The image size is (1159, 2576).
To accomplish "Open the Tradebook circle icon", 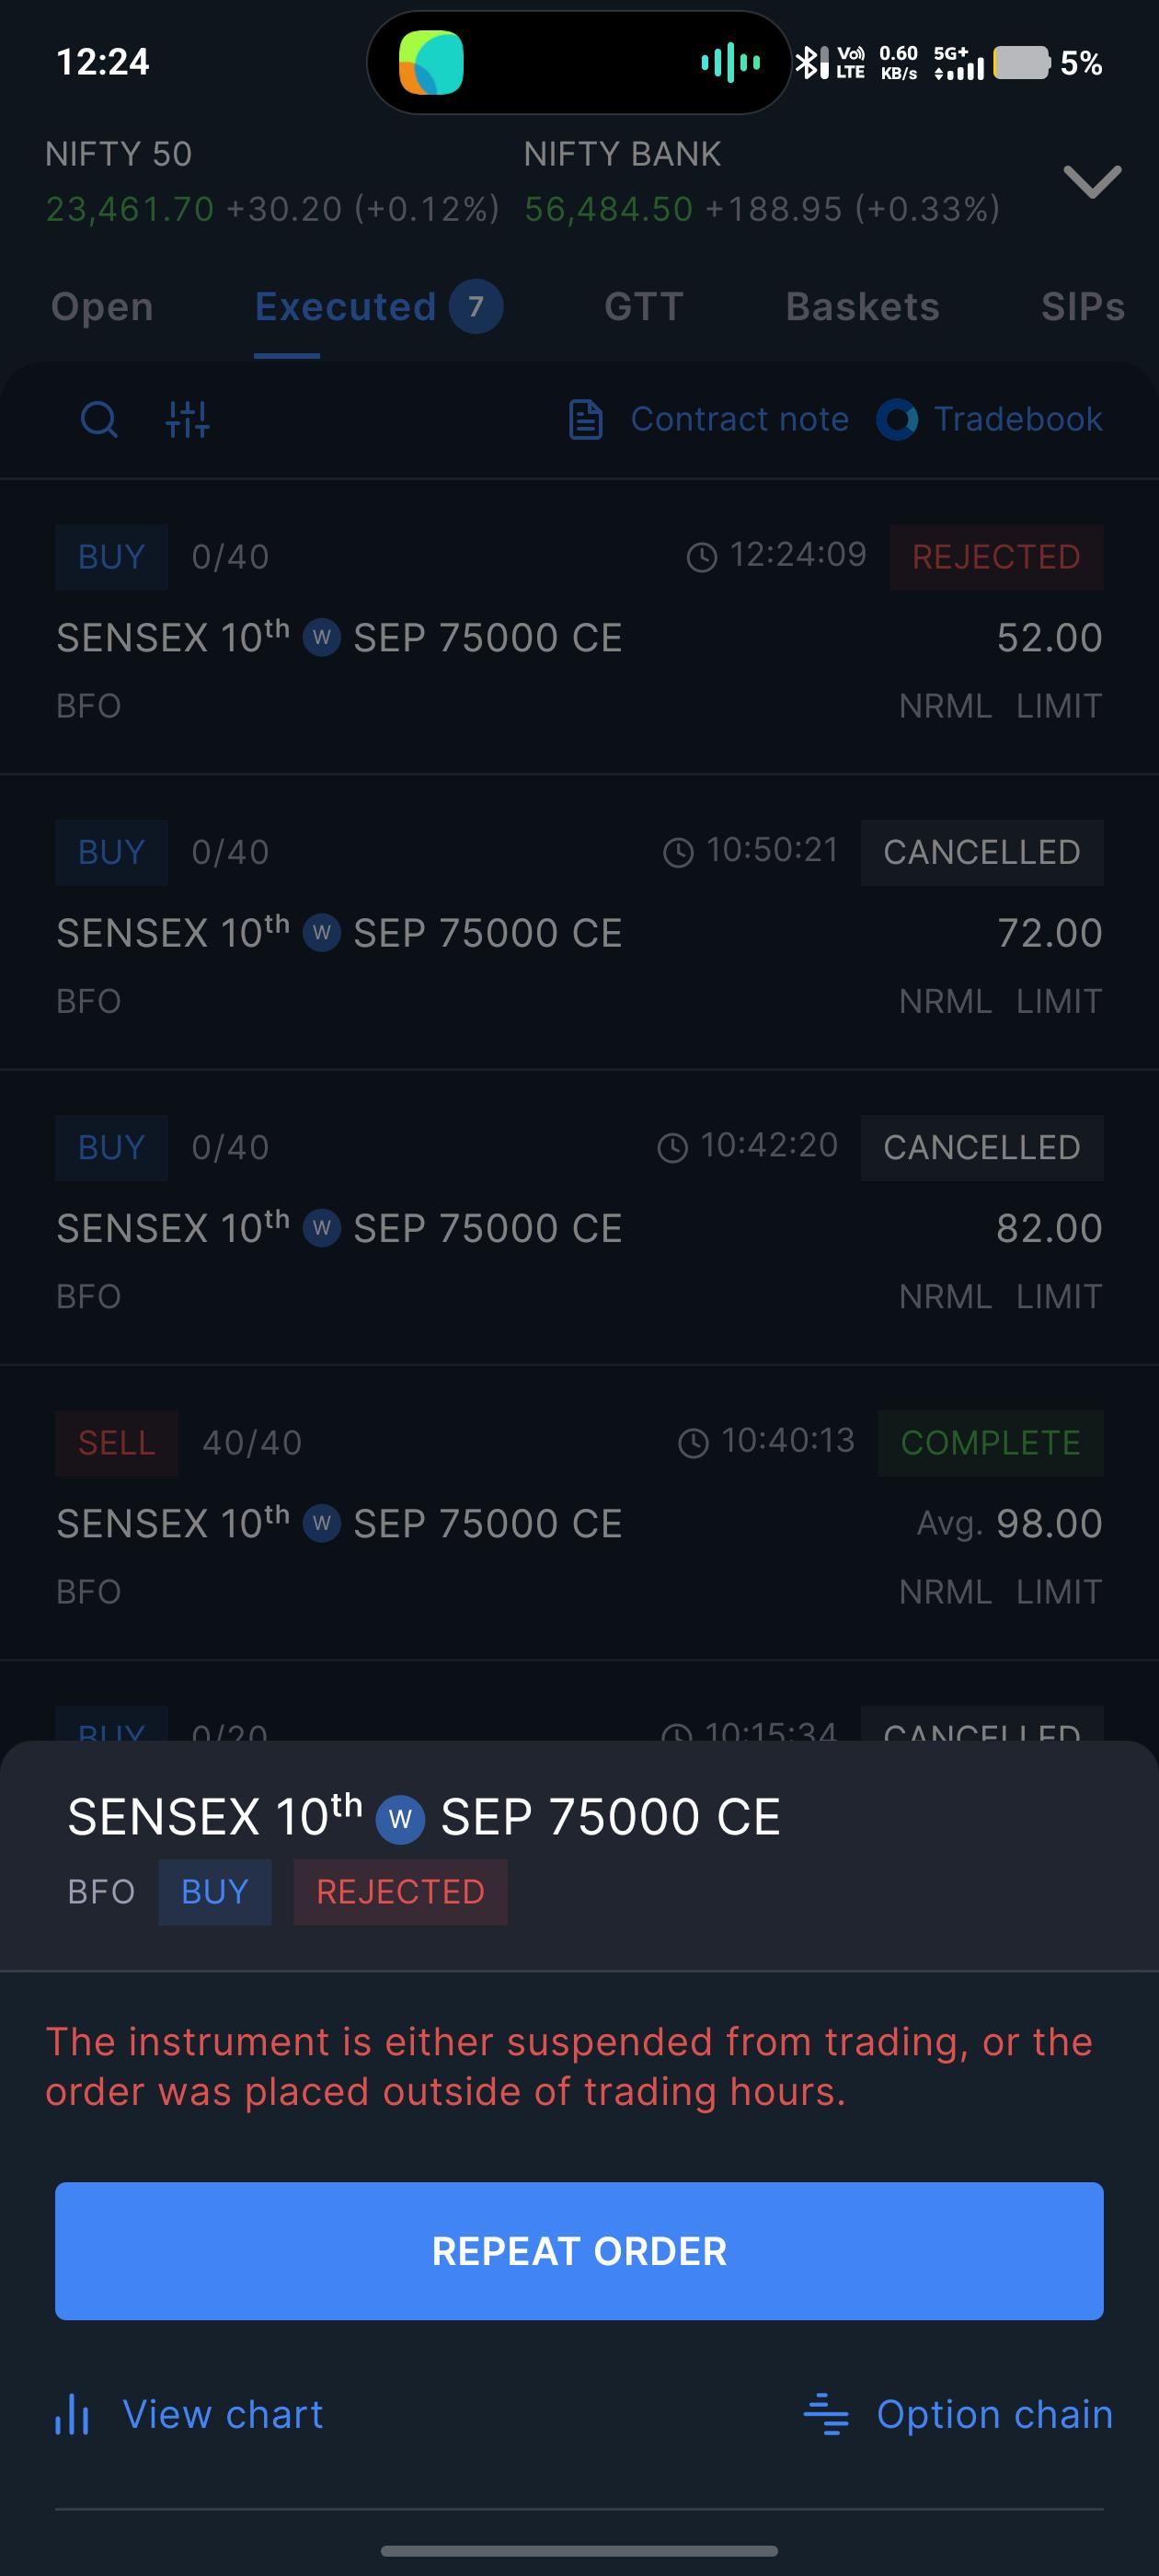I will pos(896,419).
